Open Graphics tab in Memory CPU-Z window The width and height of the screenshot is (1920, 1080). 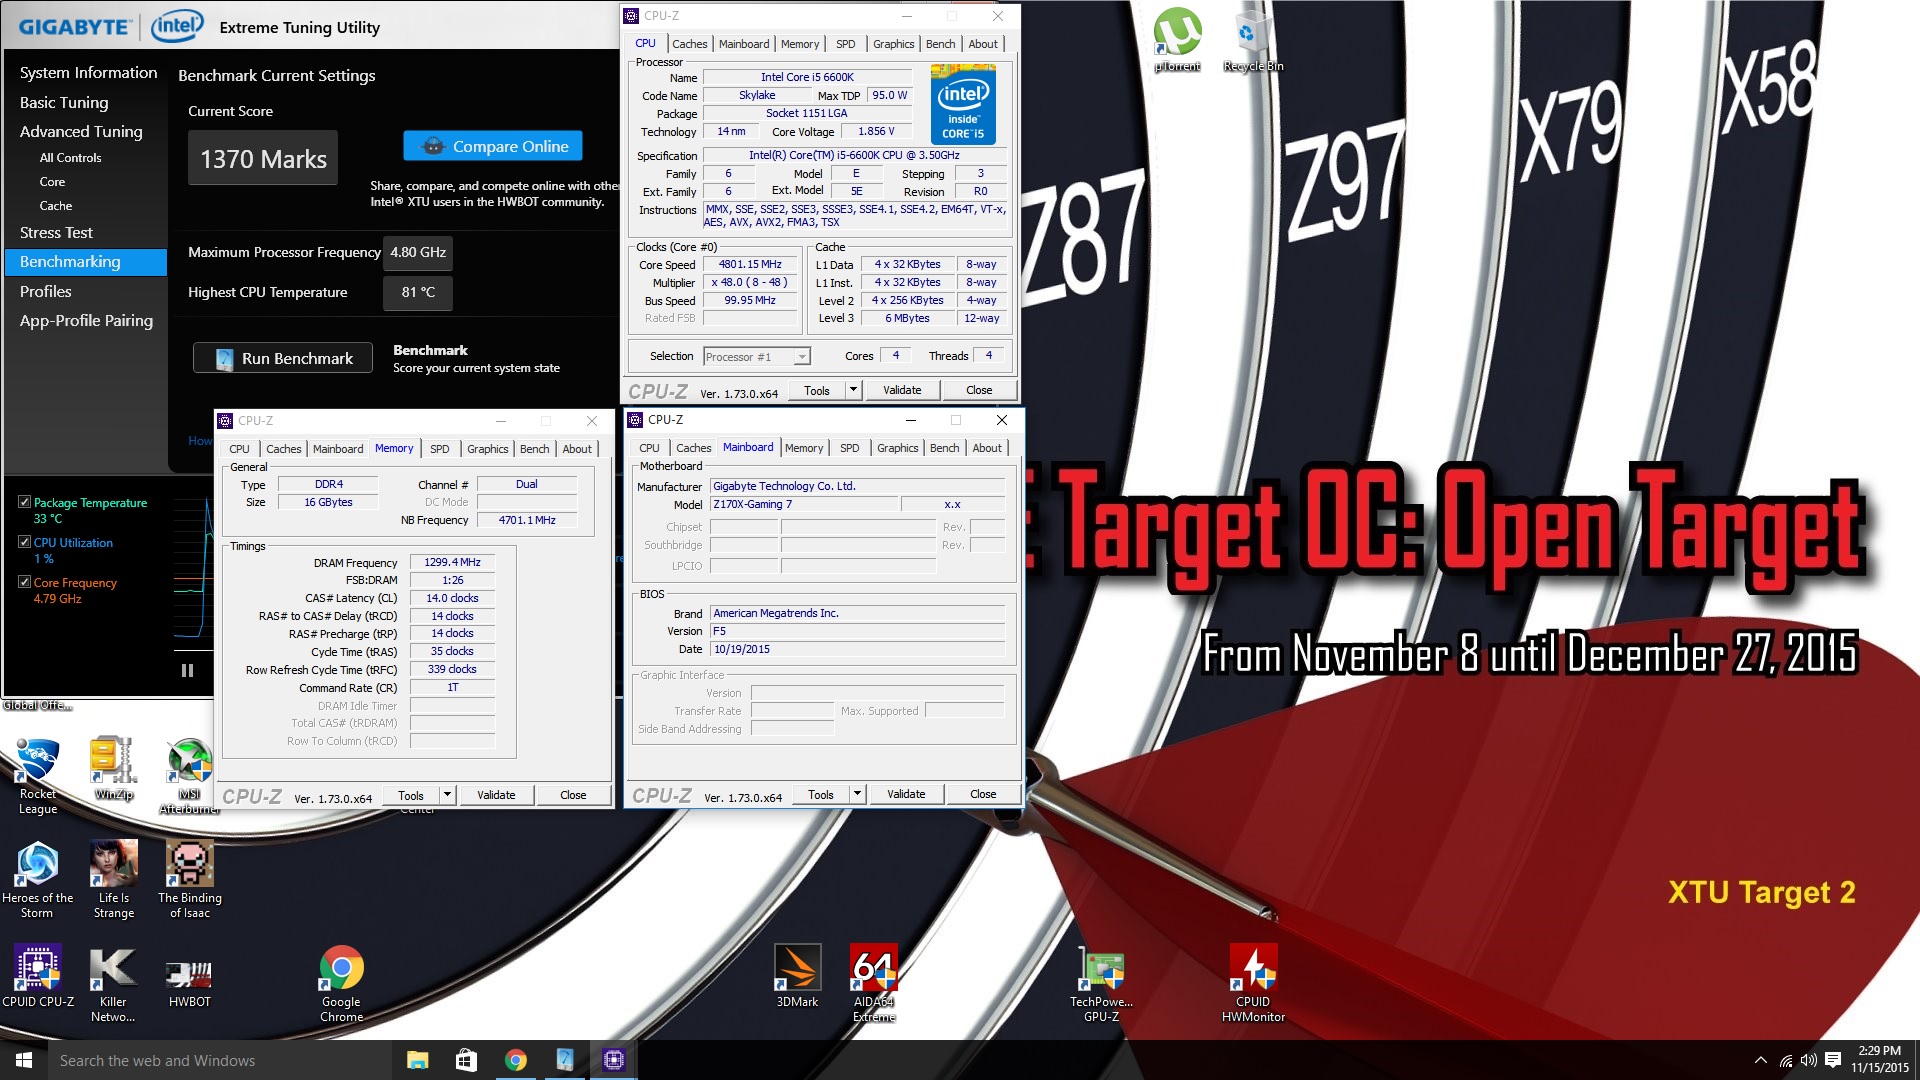pyautogui.click(x=488, y=449)
